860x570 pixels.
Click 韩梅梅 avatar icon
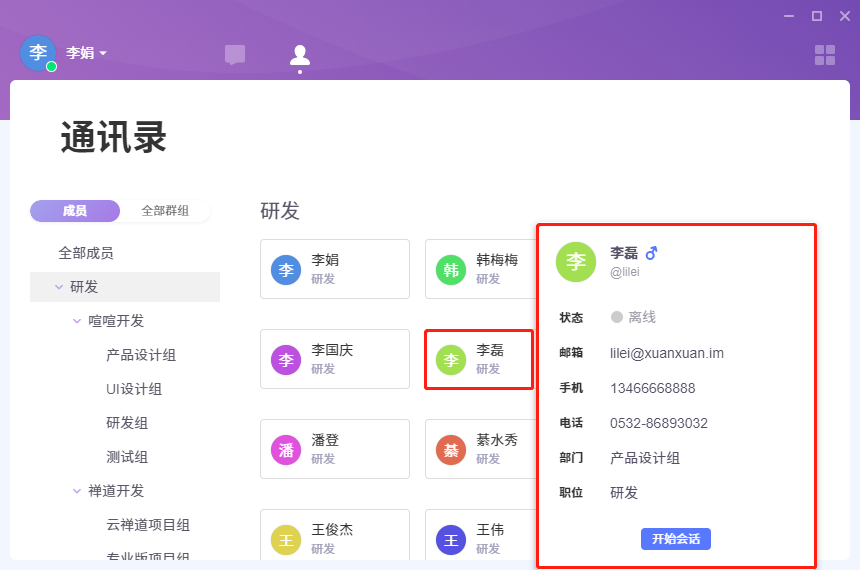pos(451,269)
